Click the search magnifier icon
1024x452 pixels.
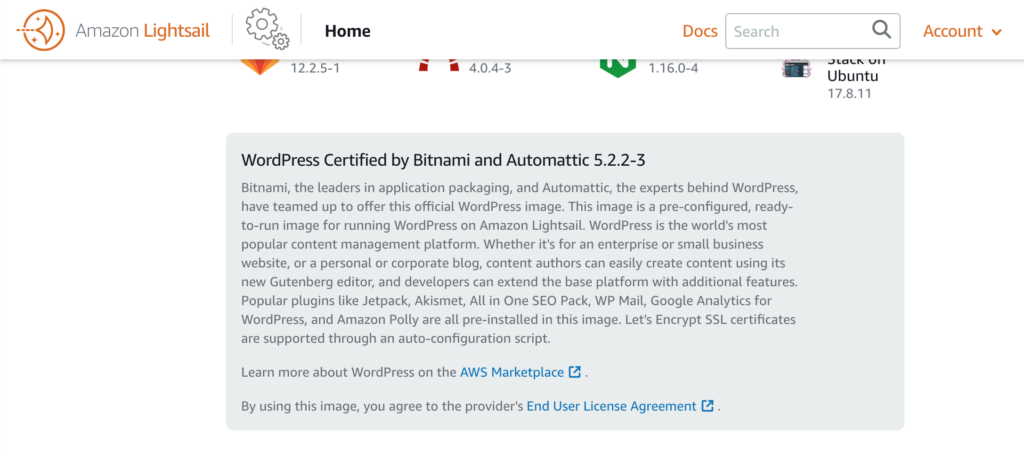pyautogui.click(x=881, y=29)
